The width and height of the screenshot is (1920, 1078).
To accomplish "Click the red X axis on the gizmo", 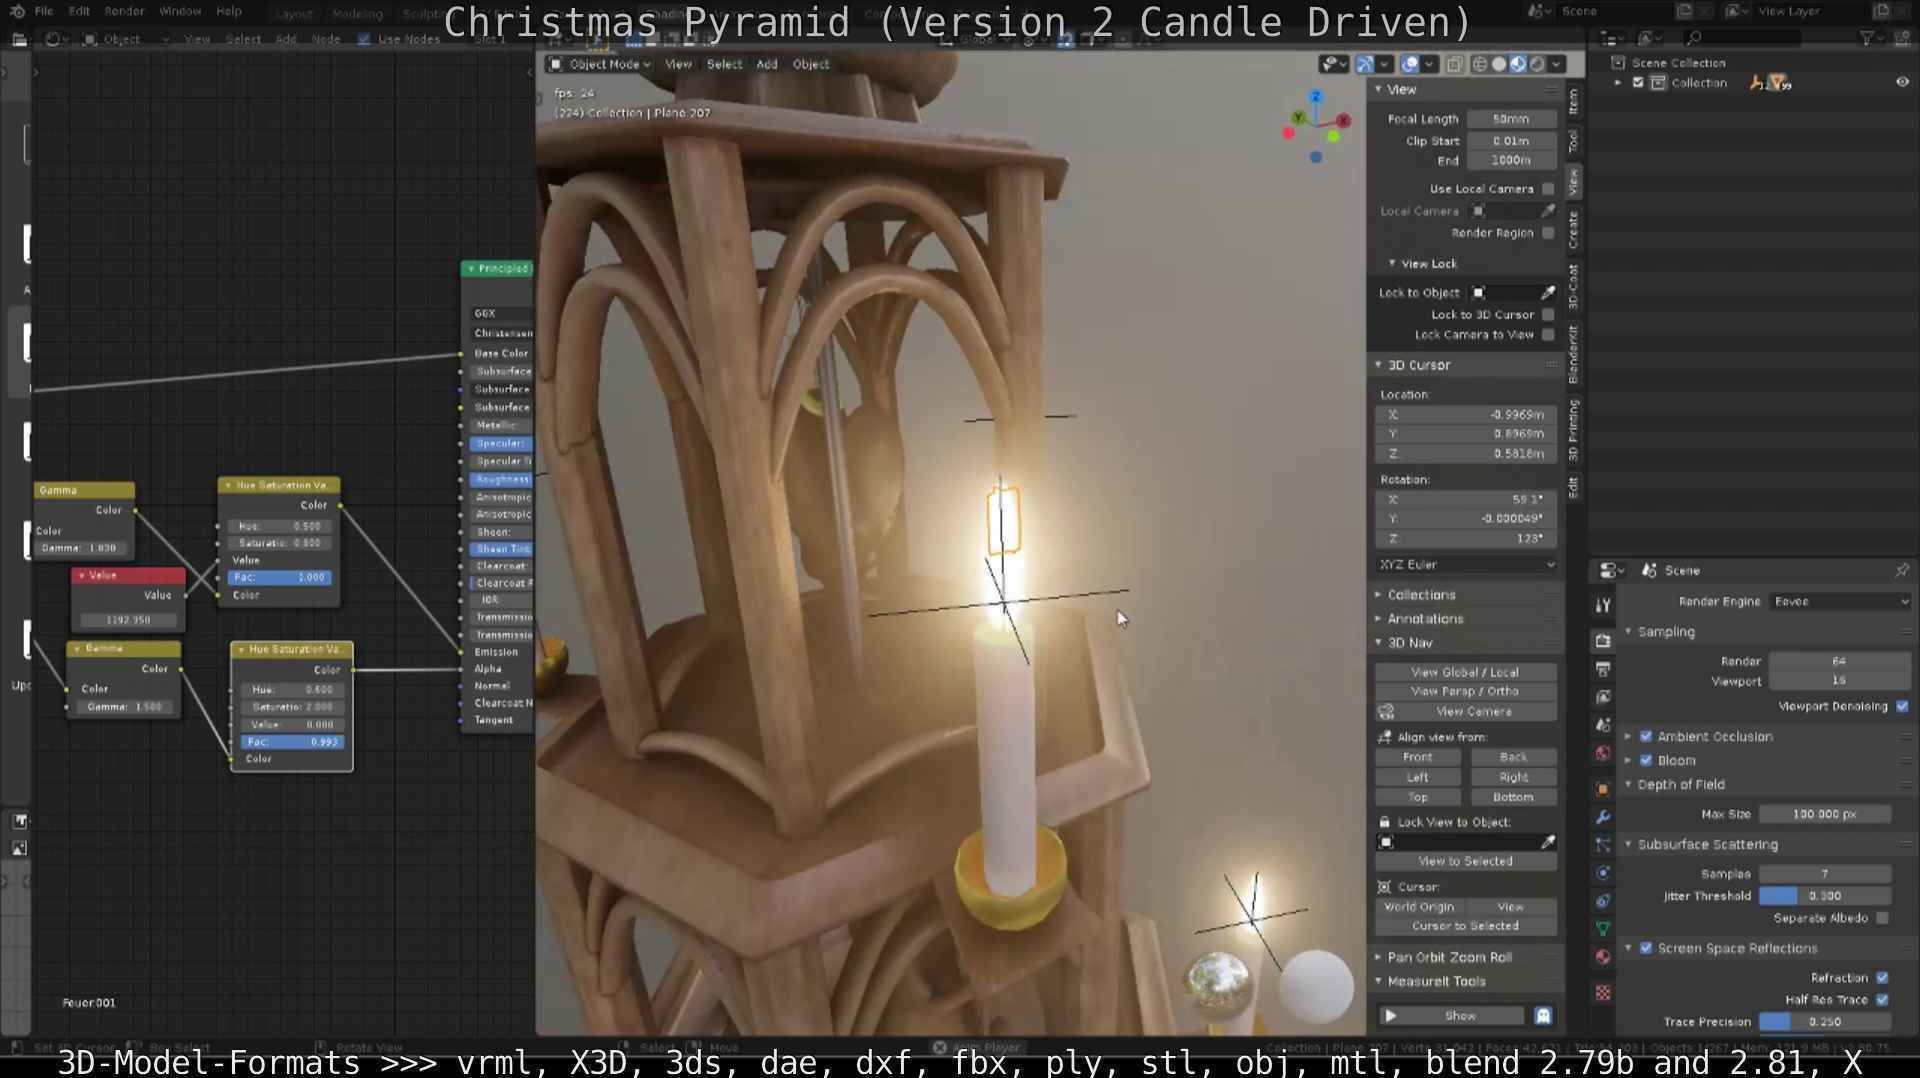I will click(1343, 120).
